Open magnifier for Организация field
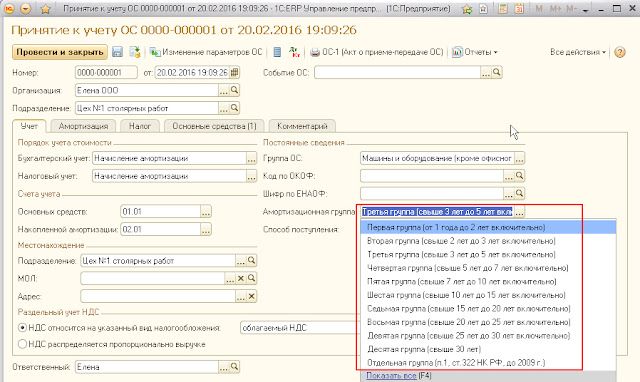 coord(234,90)
